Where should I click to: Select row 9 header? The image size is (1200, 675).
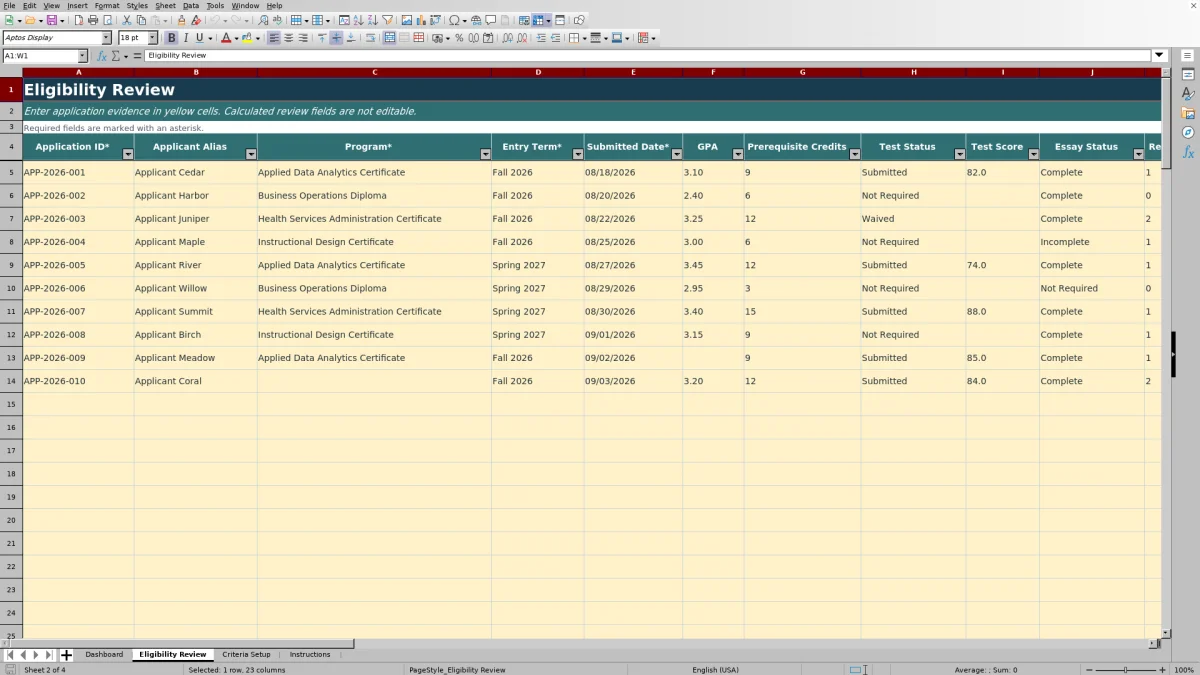[11, 265]
